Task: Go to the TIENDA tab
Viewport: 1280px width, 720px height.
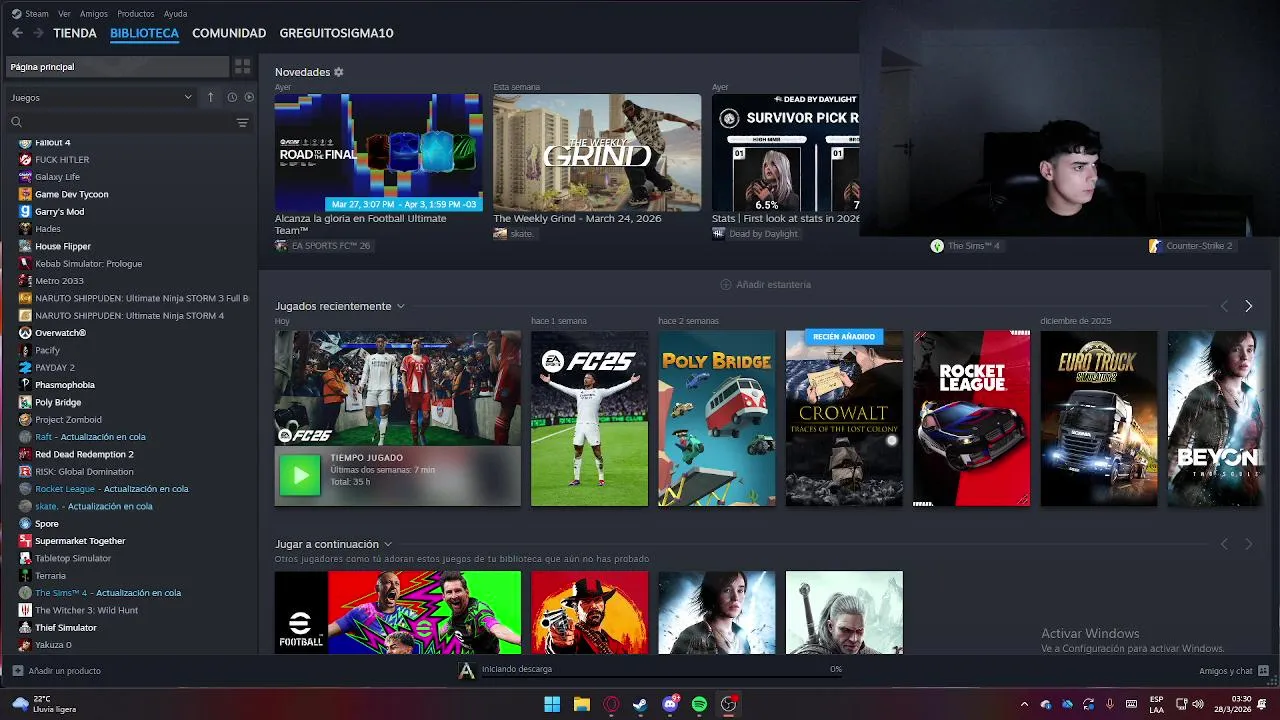Action: (75, 33)
